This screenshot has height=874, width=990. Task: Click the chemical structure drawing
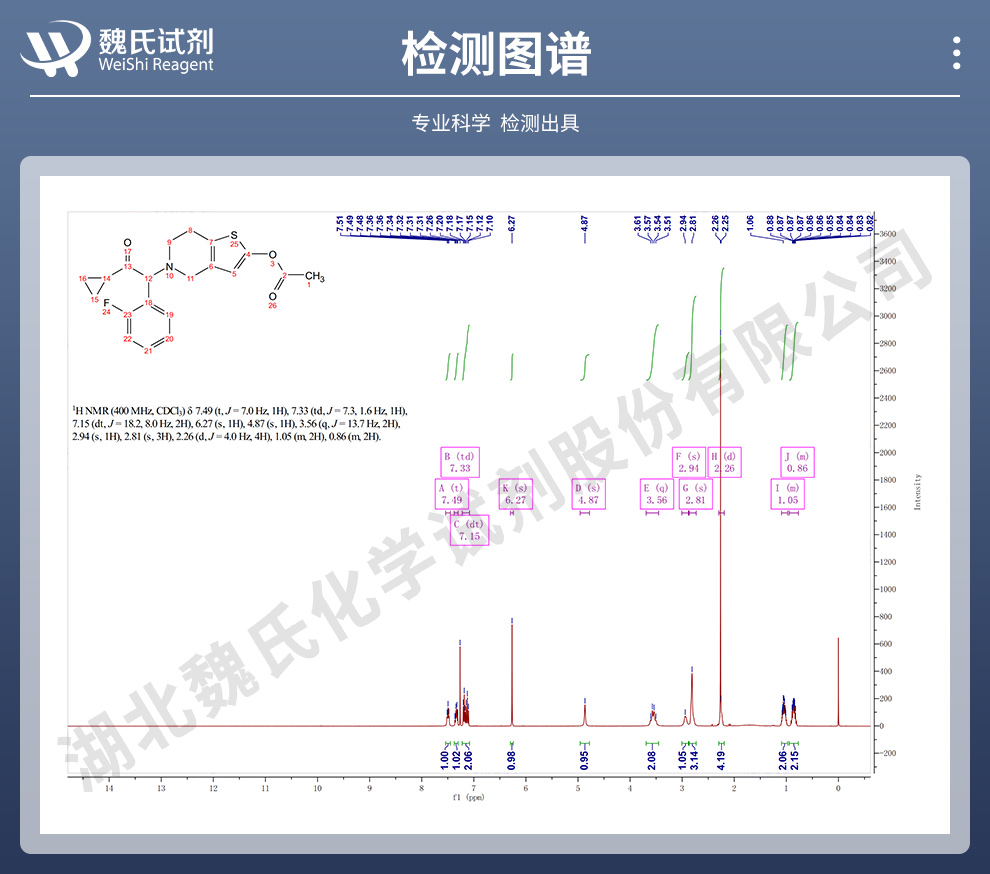click(x=200, y=292)
